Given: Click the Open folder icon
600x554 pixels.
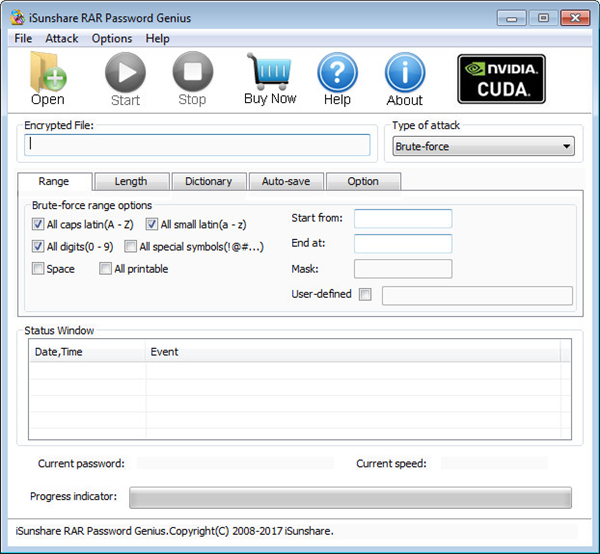Looking at the screenshot, I should pos(47,72).
